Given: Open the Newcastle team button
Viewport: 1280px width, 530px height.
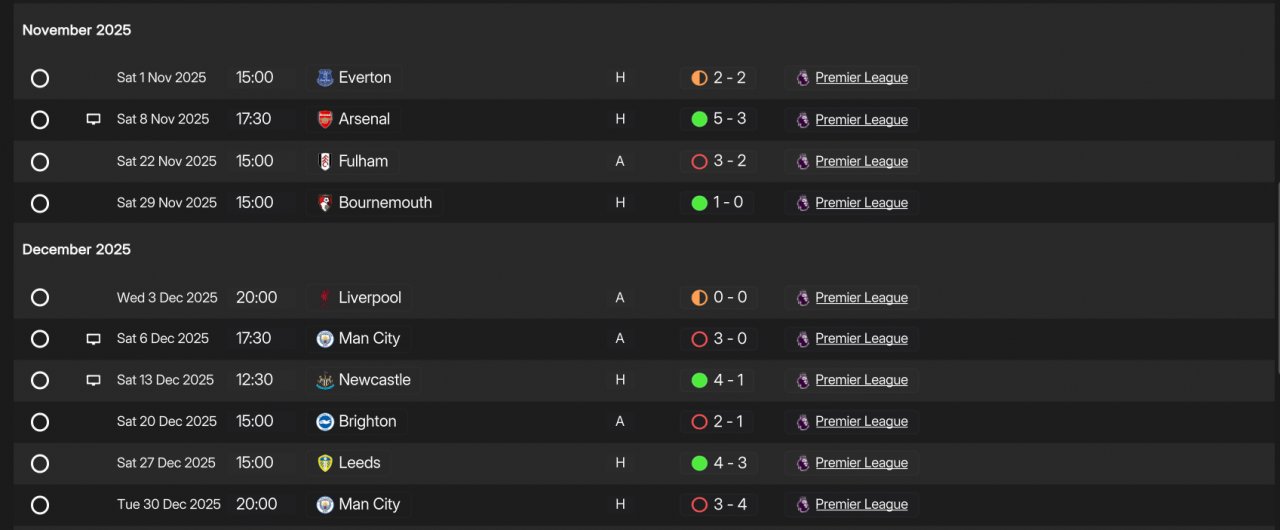Looking at the screenshot, I should 364,380.
